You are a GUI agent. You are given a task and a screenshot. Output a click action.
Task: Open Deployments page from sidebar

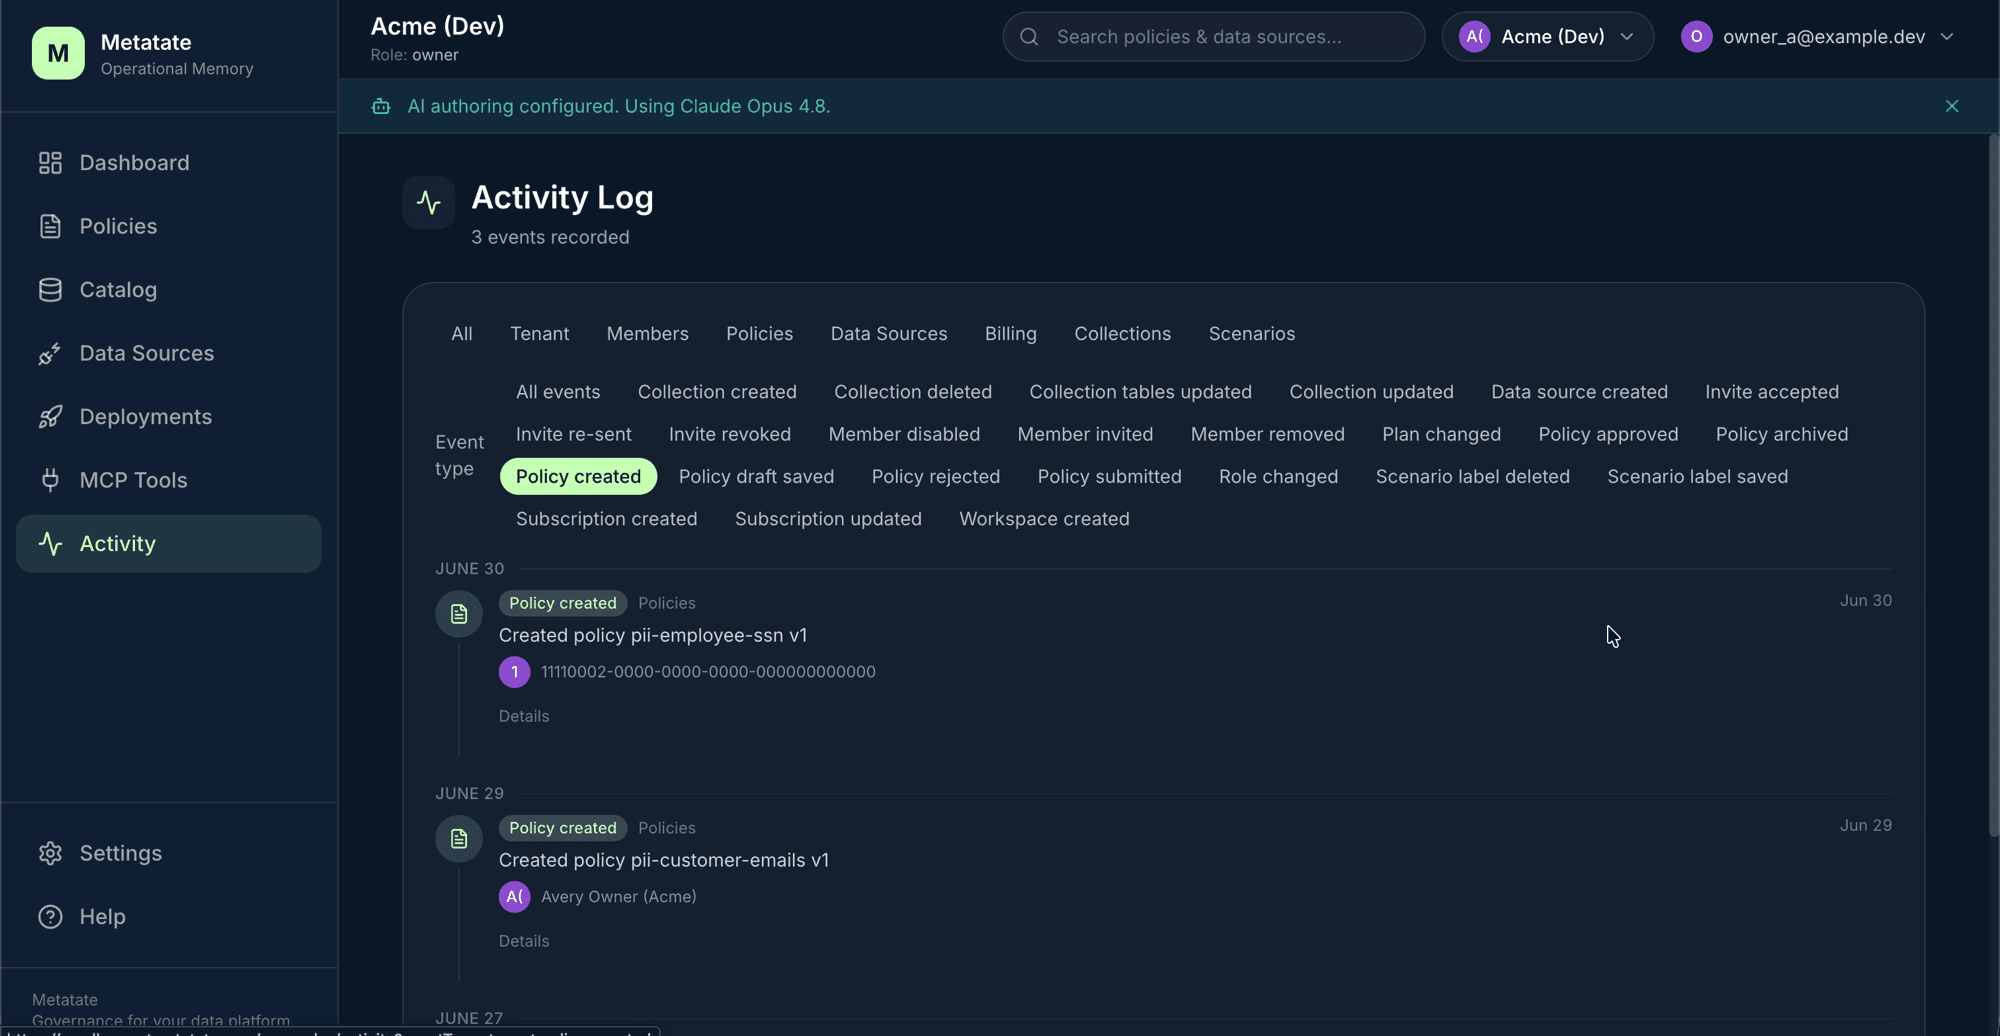point(169,417)
